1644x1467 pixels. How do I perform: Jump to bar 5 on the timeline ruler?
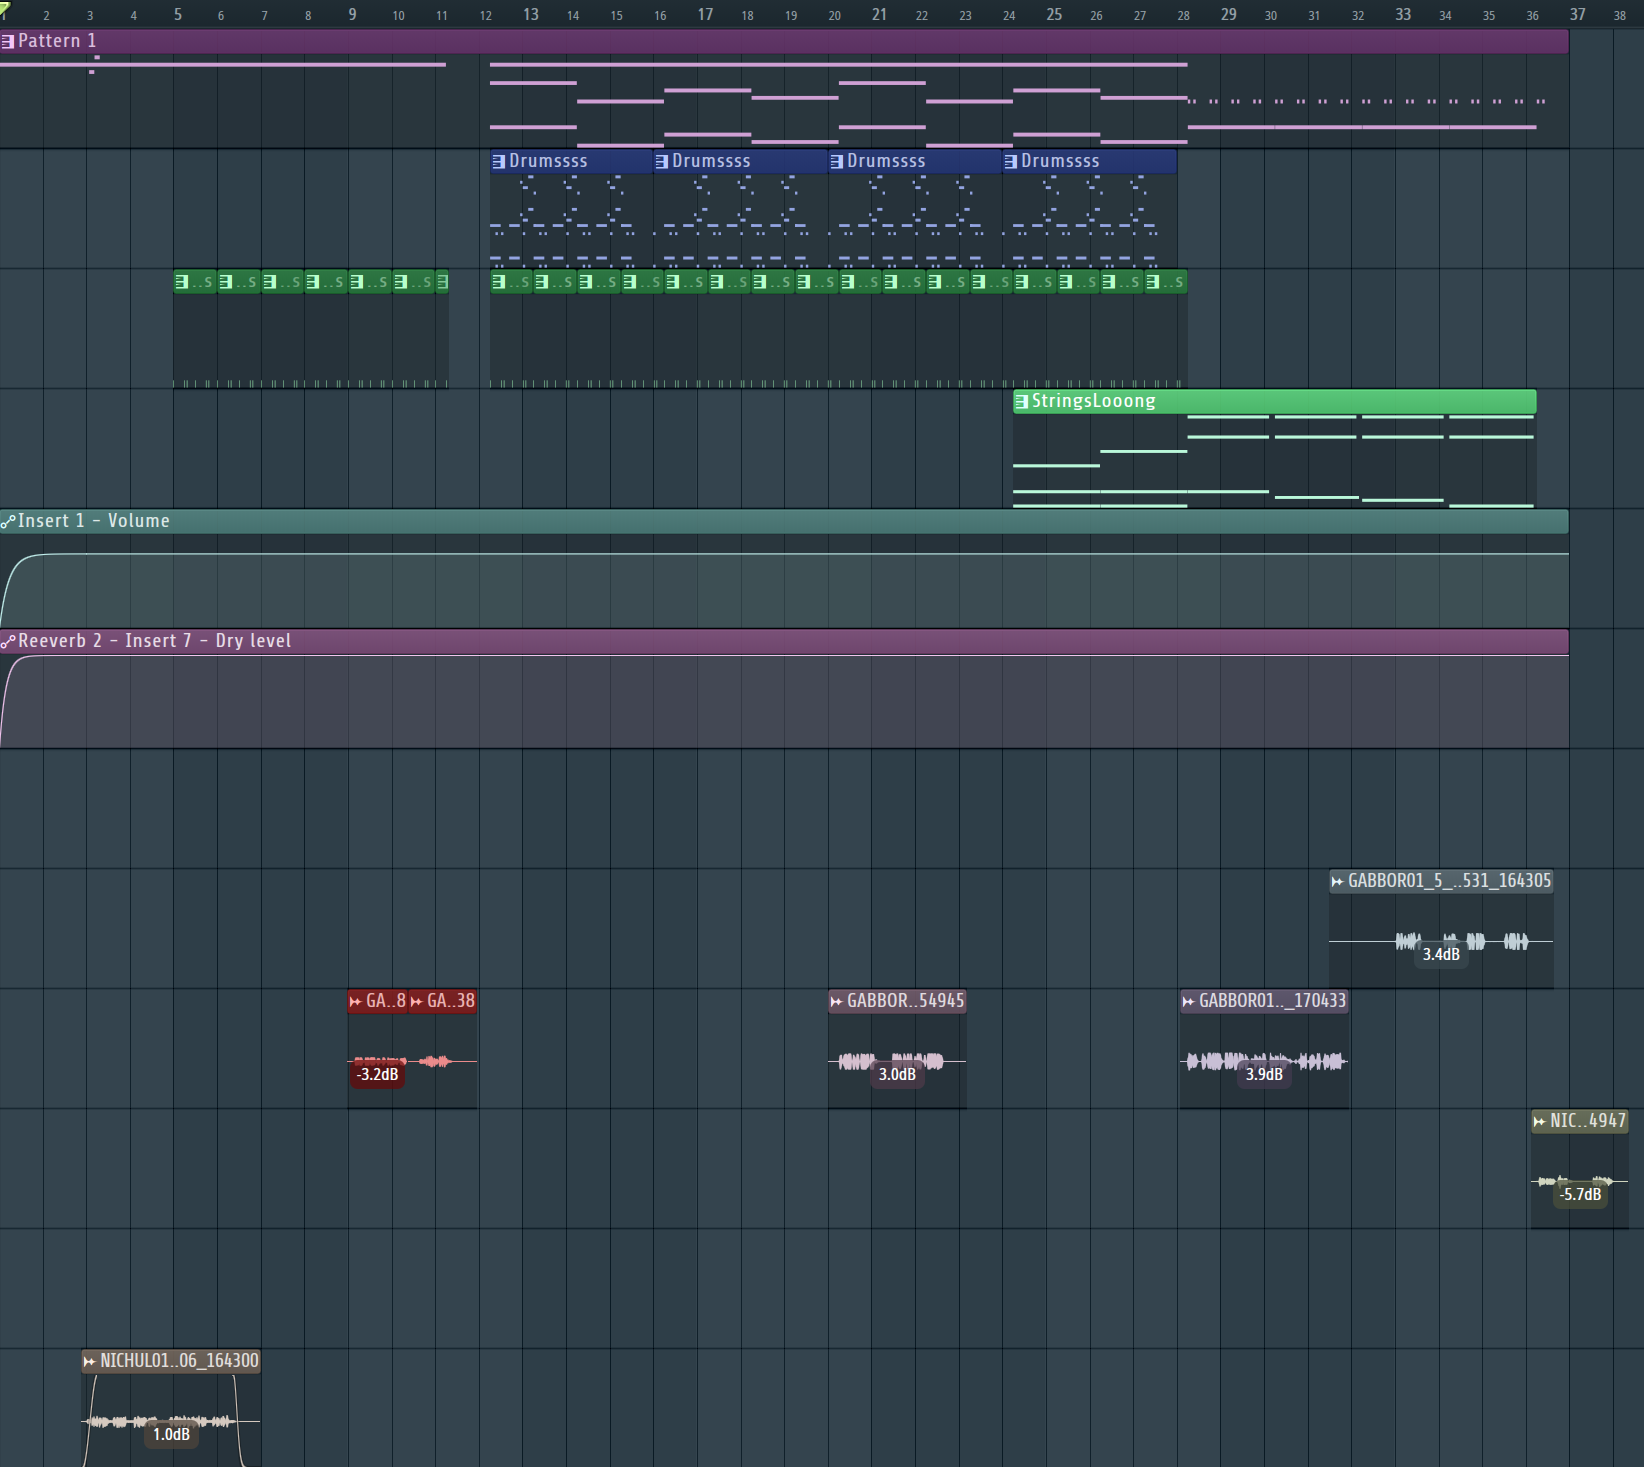(178, 15)
